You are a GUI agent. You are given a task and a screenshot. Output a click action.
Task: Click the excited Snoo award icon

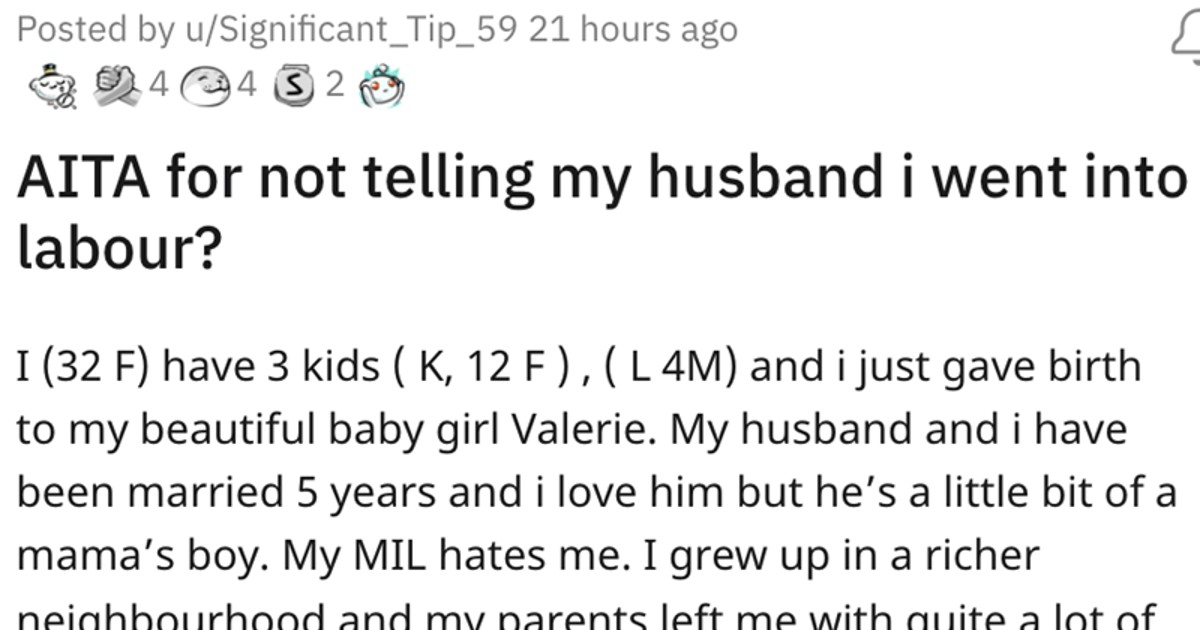tap(384, 87)
